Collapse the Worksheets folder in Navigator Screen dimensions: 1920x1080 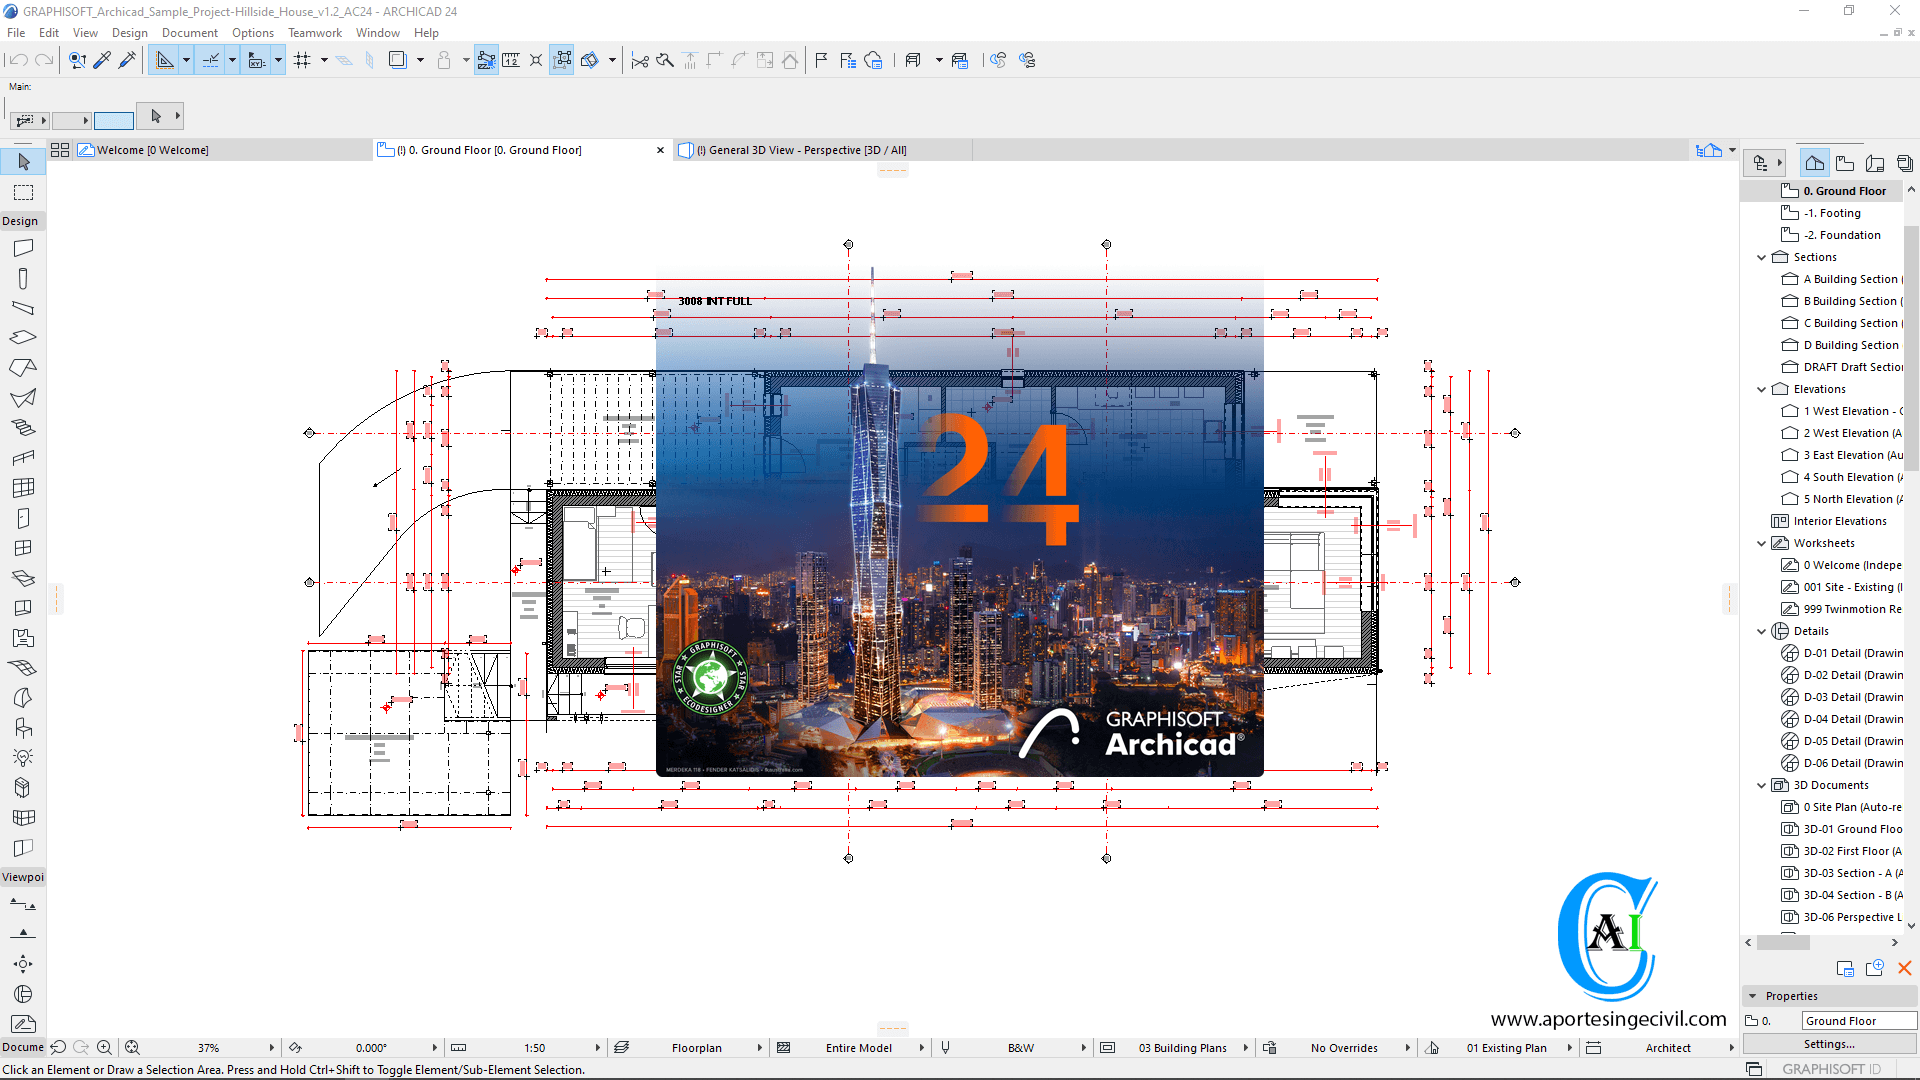[x=1762, y=544]
